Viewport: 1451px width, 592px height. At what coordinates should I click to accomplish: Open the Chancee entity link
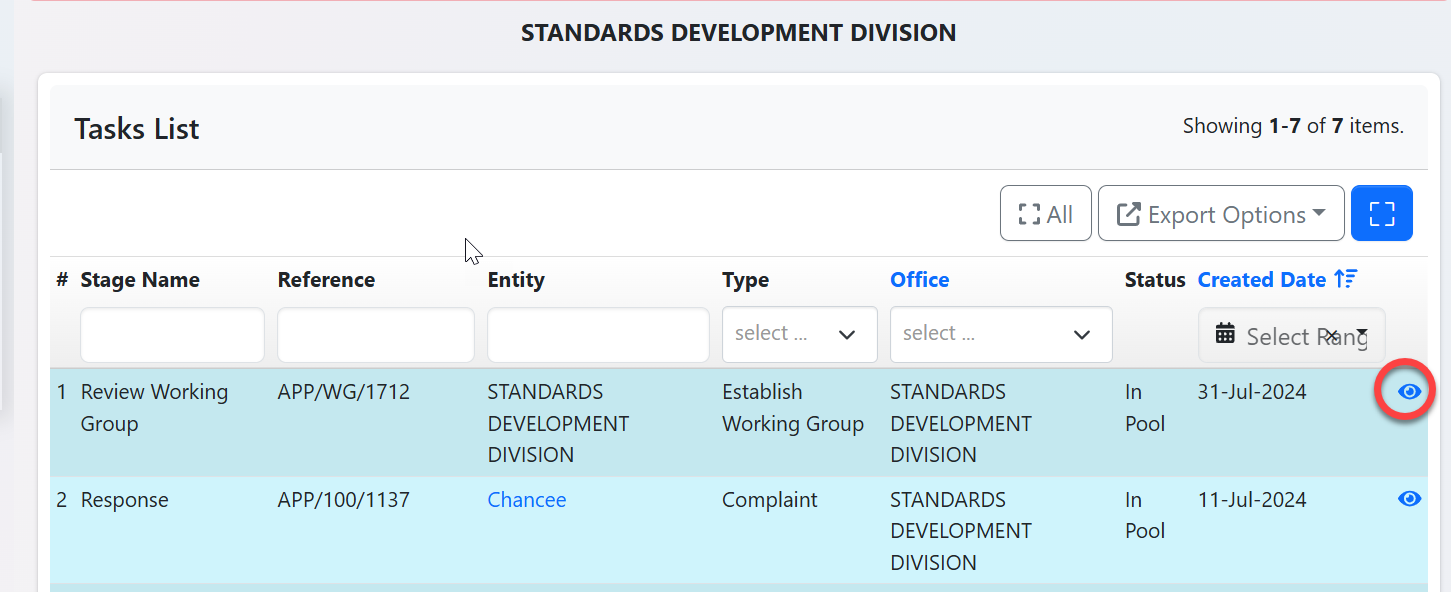tap(526, 500)
